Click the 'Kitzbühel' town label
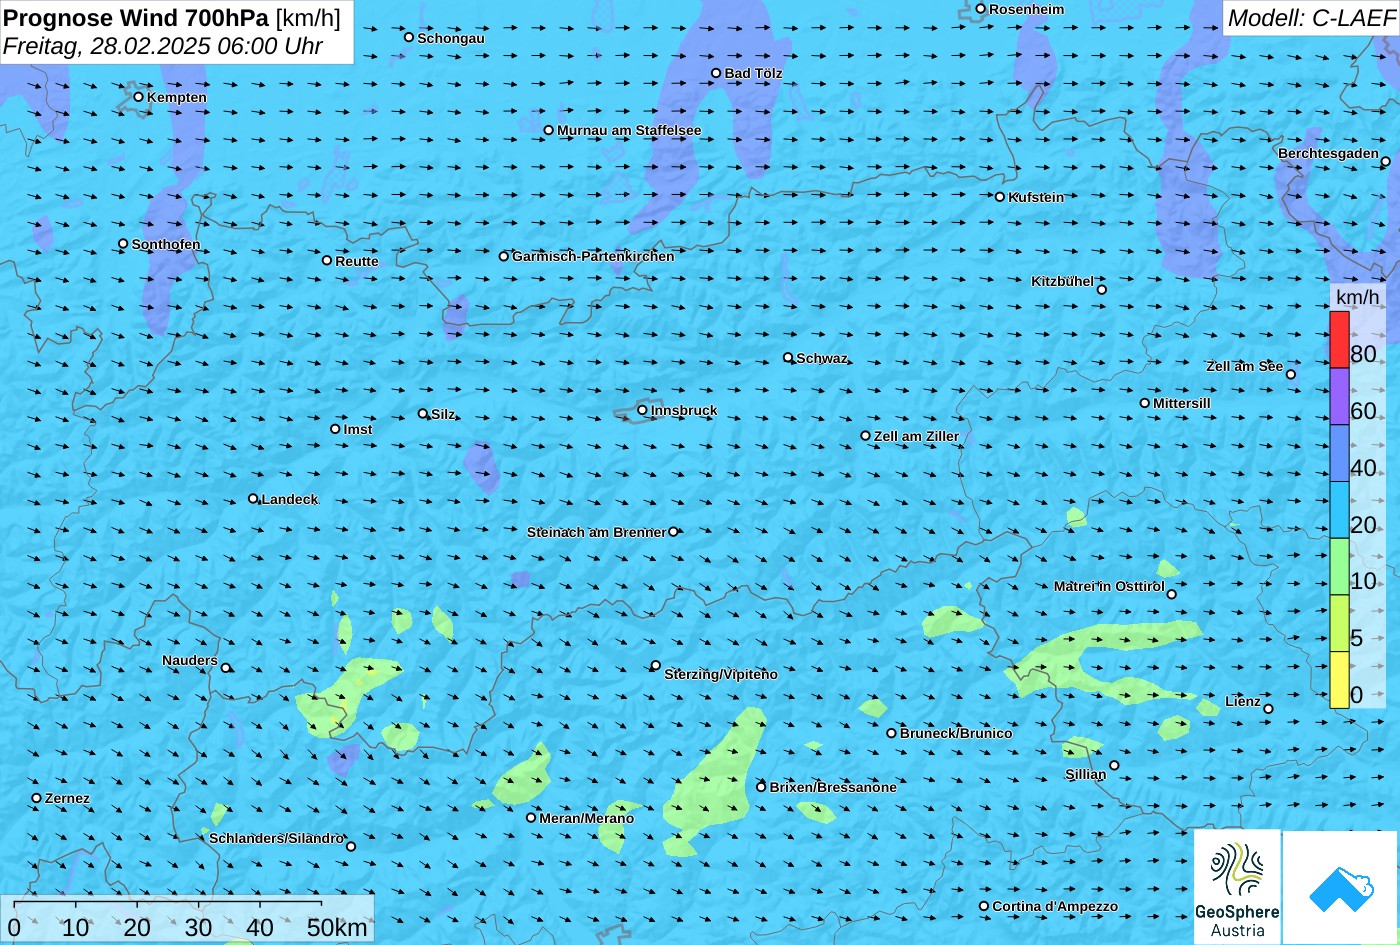1400x945 pixels. click(1062, 282)
